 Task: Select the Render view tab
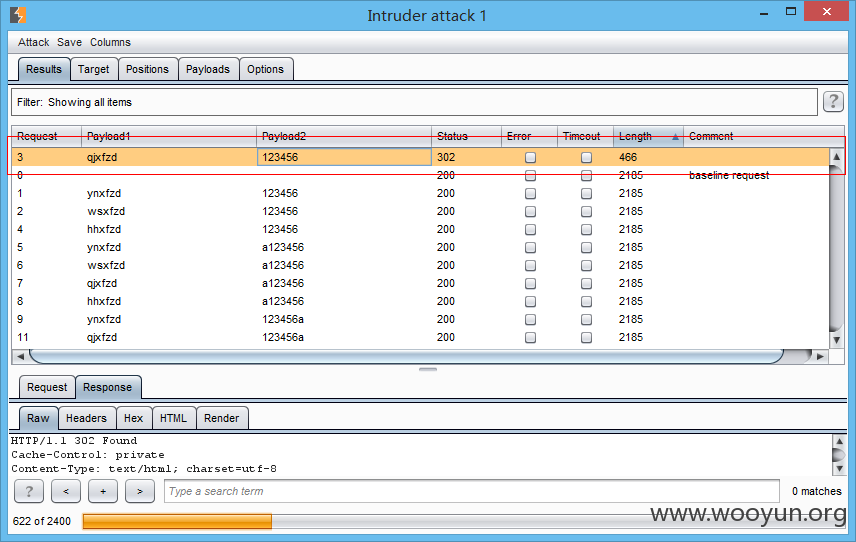[222, 418]
